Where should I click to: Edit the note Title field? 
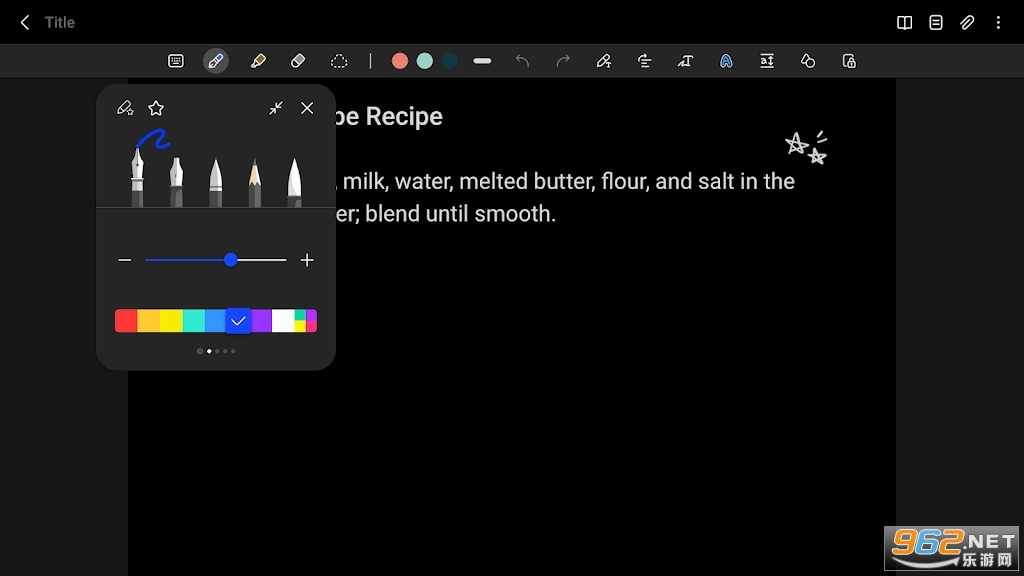[x=59, y=22]
